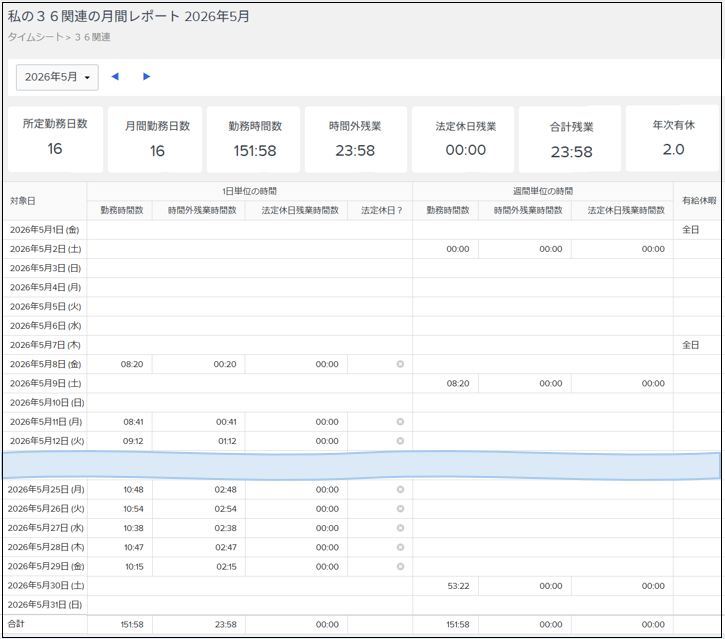Click weekly hours 53:22 on 5月30日 row
Image resolution: width=725 pixels, height=639 pixels.
click(458, 586)
